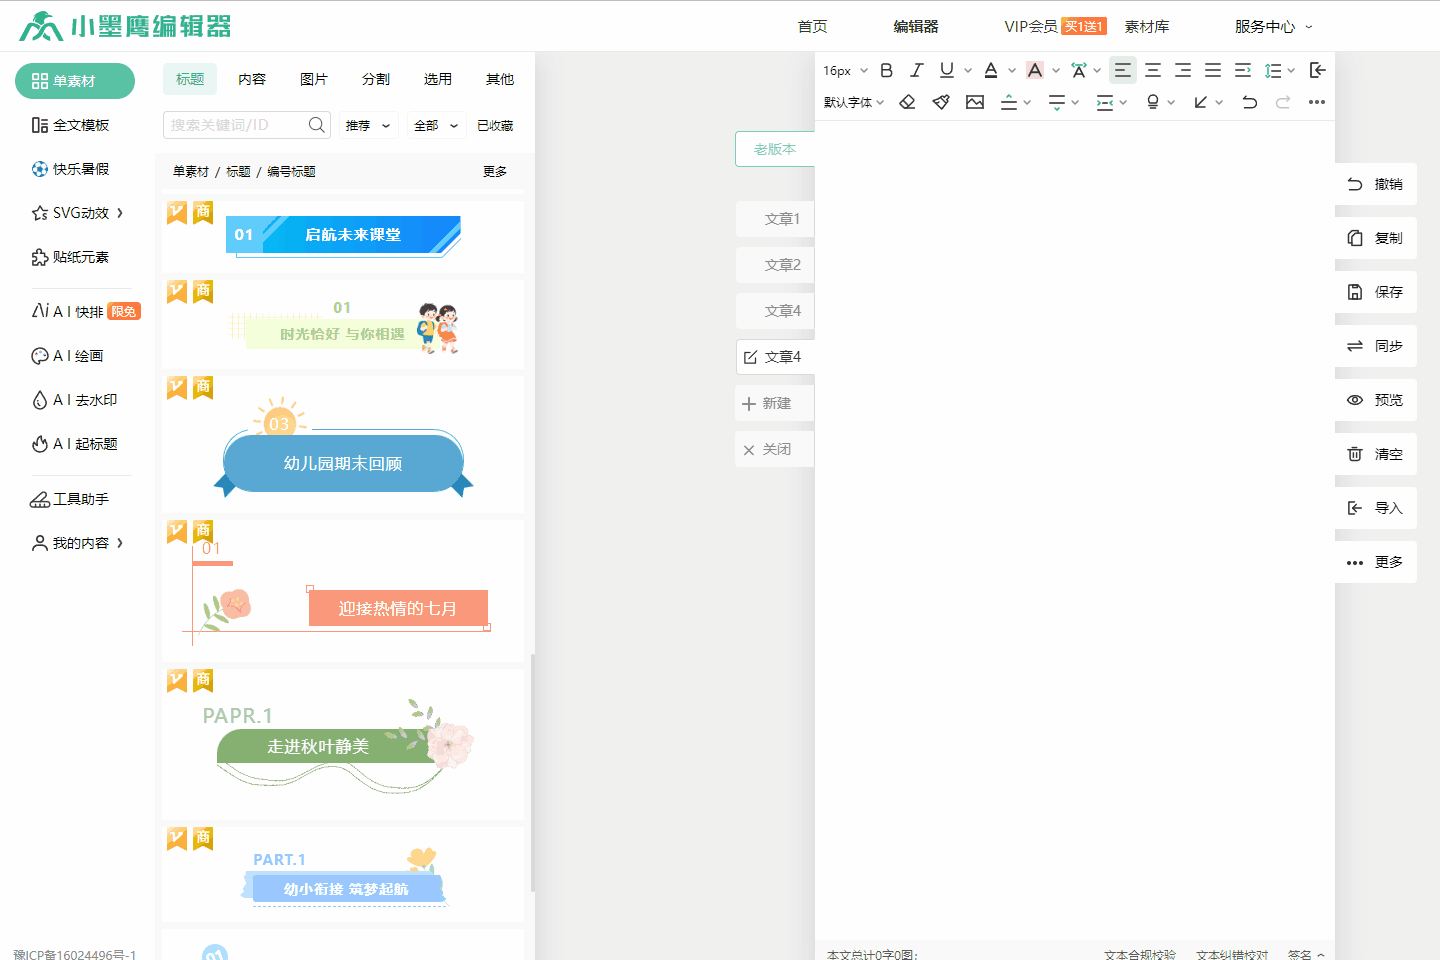Switch to the 分割 tab

click(376, 79)
